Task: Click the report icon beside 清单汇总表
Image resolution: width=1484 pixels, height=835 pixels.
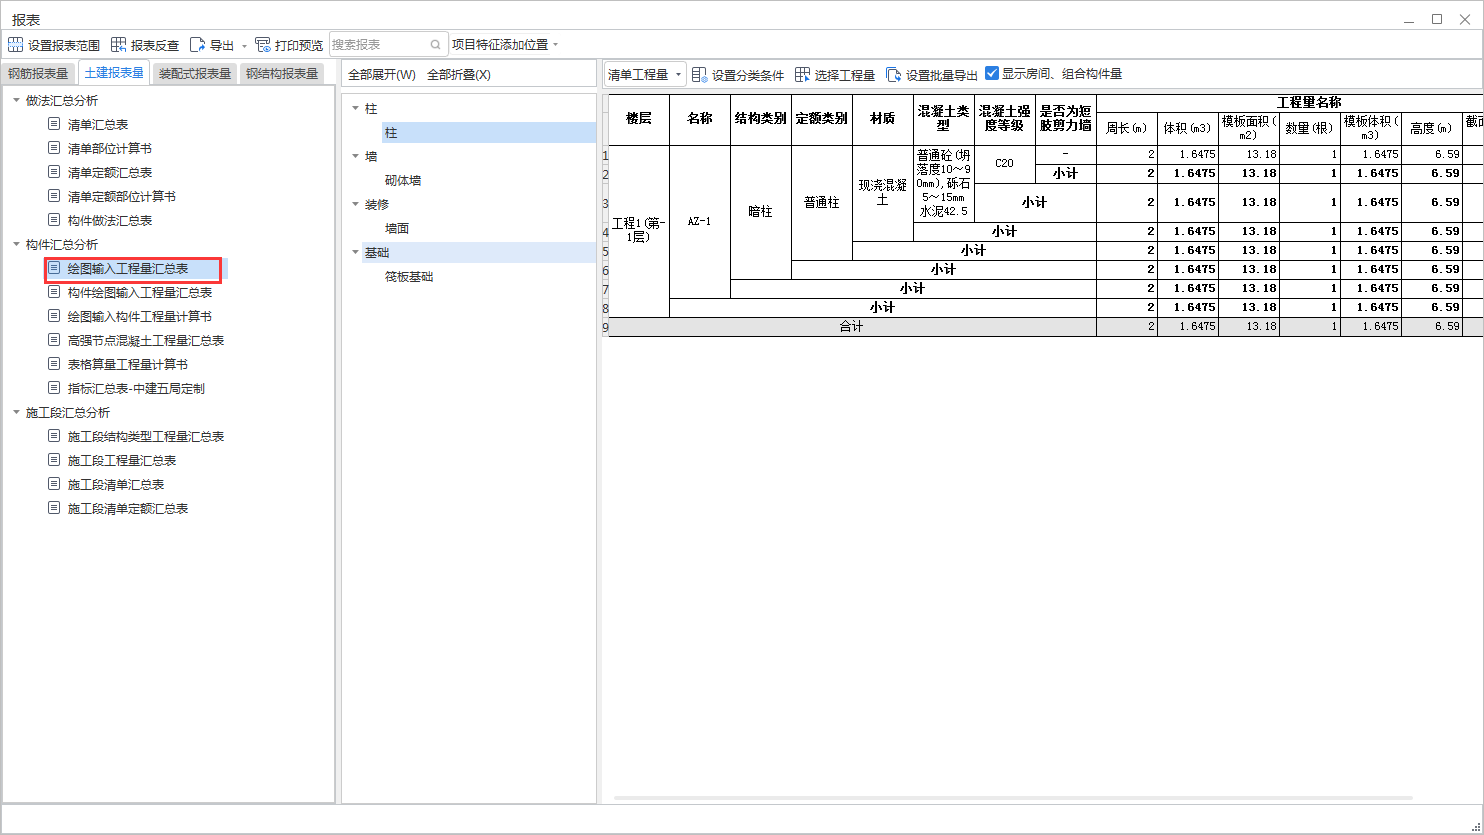Action: click(54, 124)
